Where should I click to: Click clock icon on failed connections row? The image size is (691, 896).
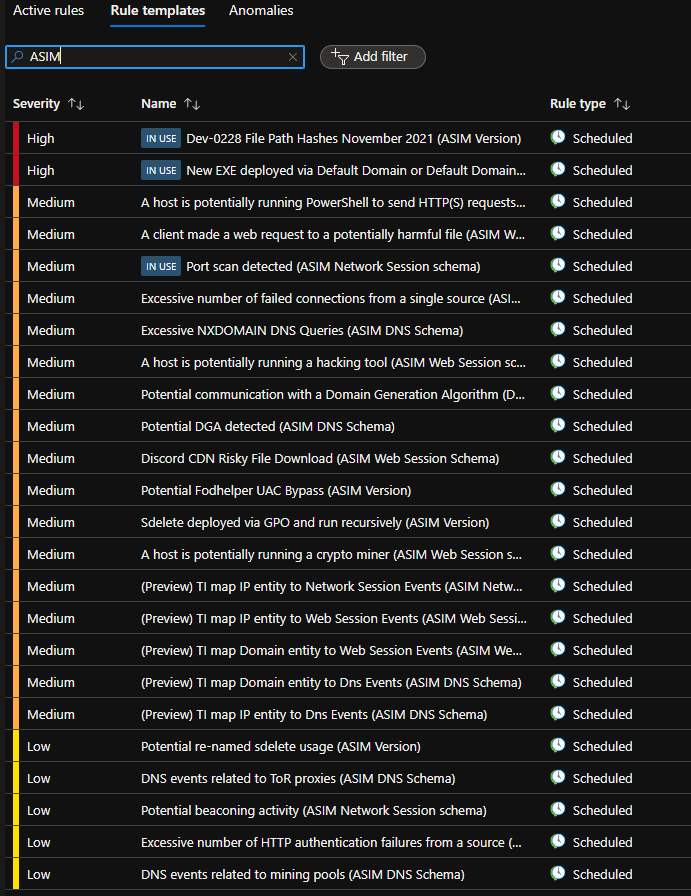pyautogui.click(x=558, y=297)
